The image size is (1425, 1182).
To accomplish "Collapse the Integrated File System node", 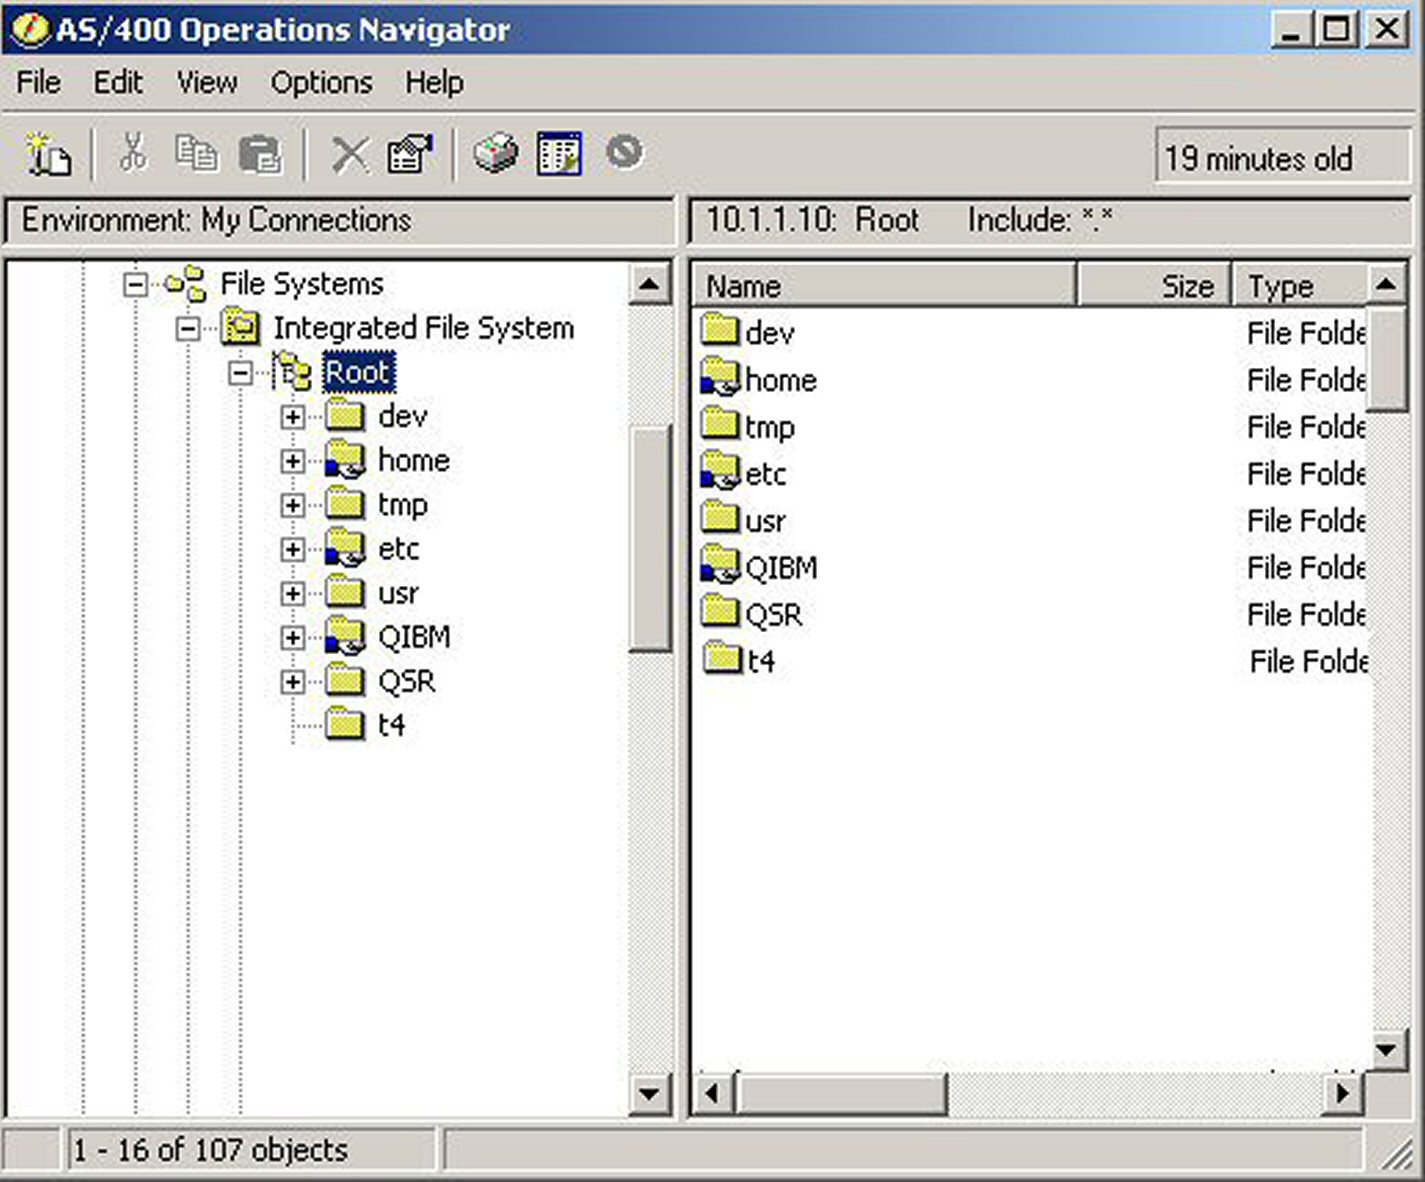I will (x=188, y=329).
